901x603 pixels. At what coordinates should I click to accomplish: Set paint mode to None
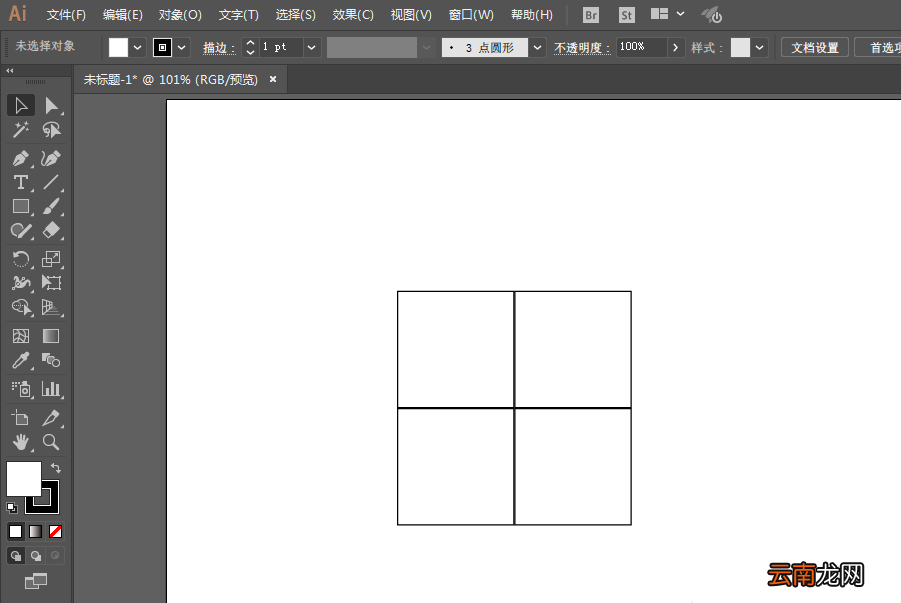click(x=55, y=532)
